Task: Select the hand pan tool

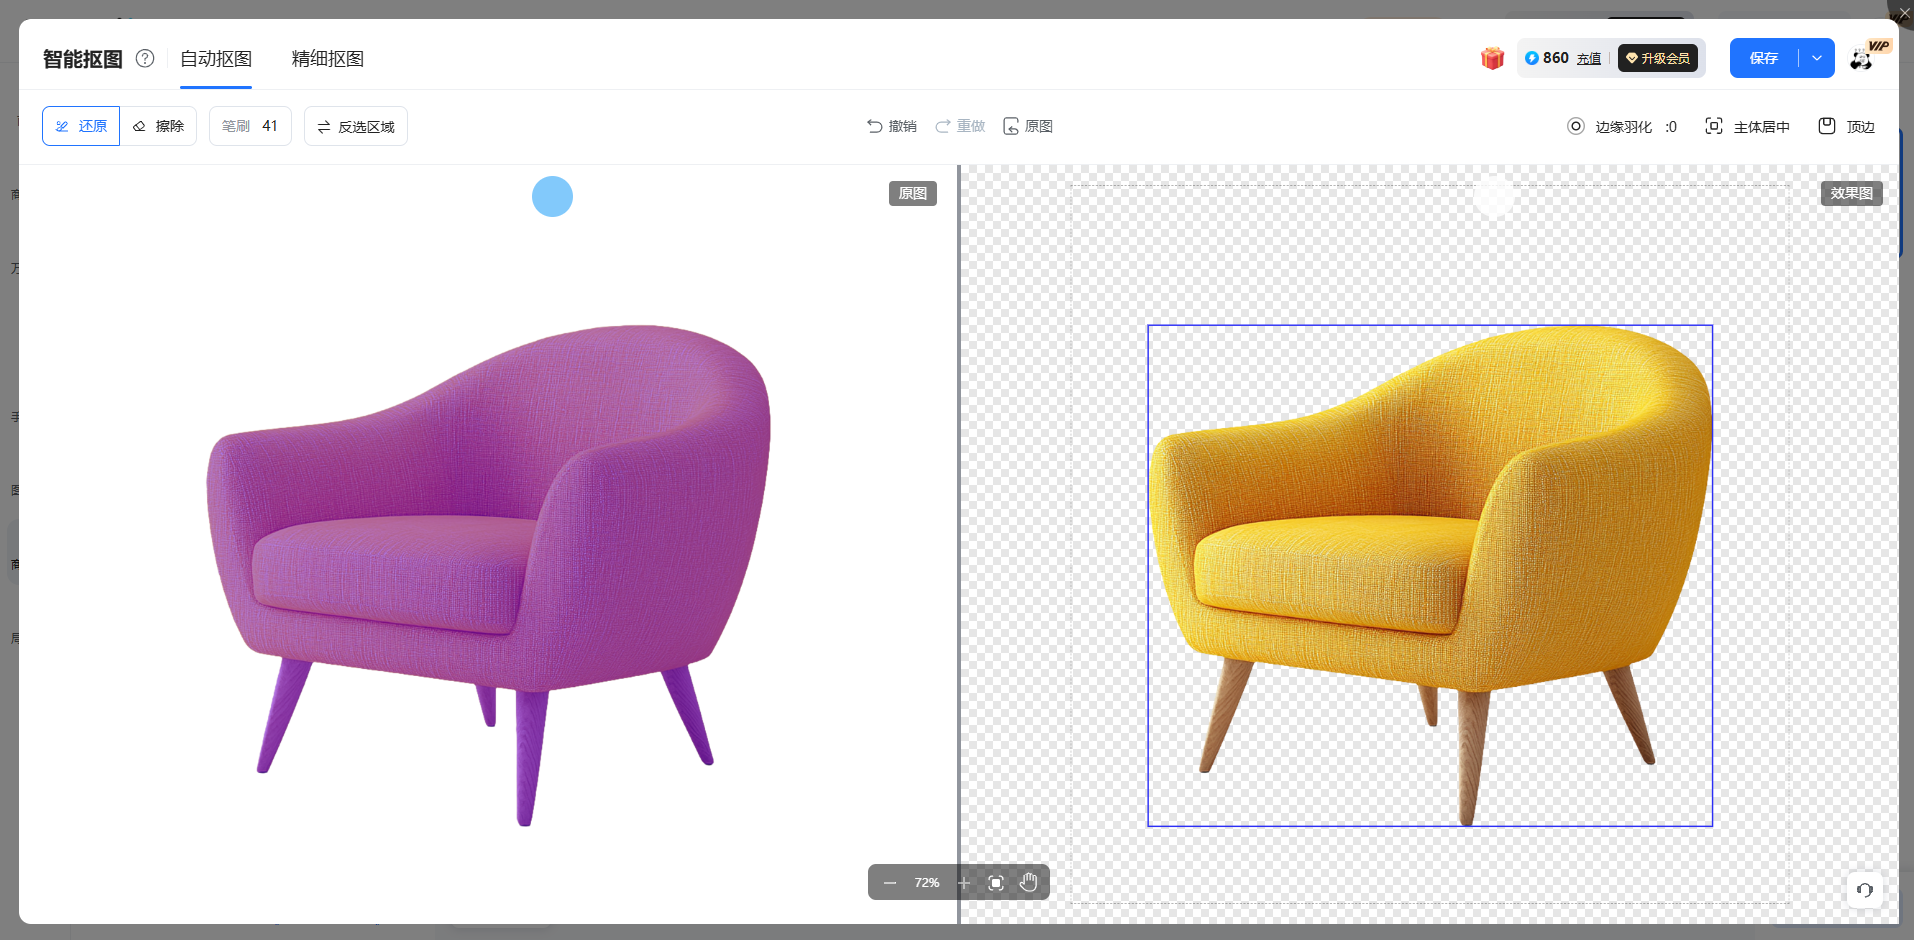Action: [1029, 882]
